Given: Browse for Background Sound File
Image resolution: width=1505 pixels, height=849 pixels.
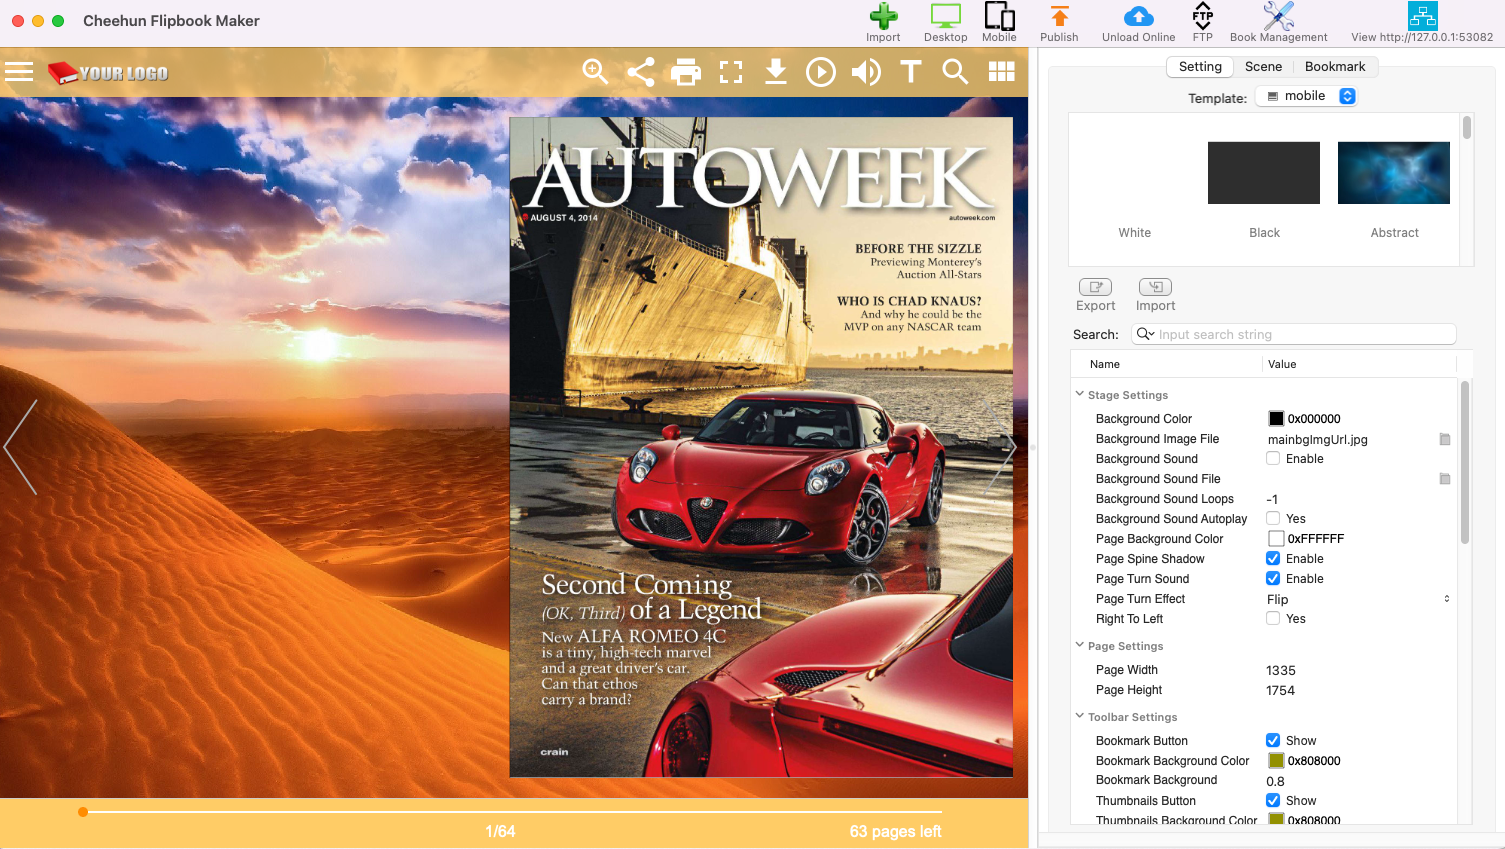Looking at the screenshot, I should click(1444, 479).
